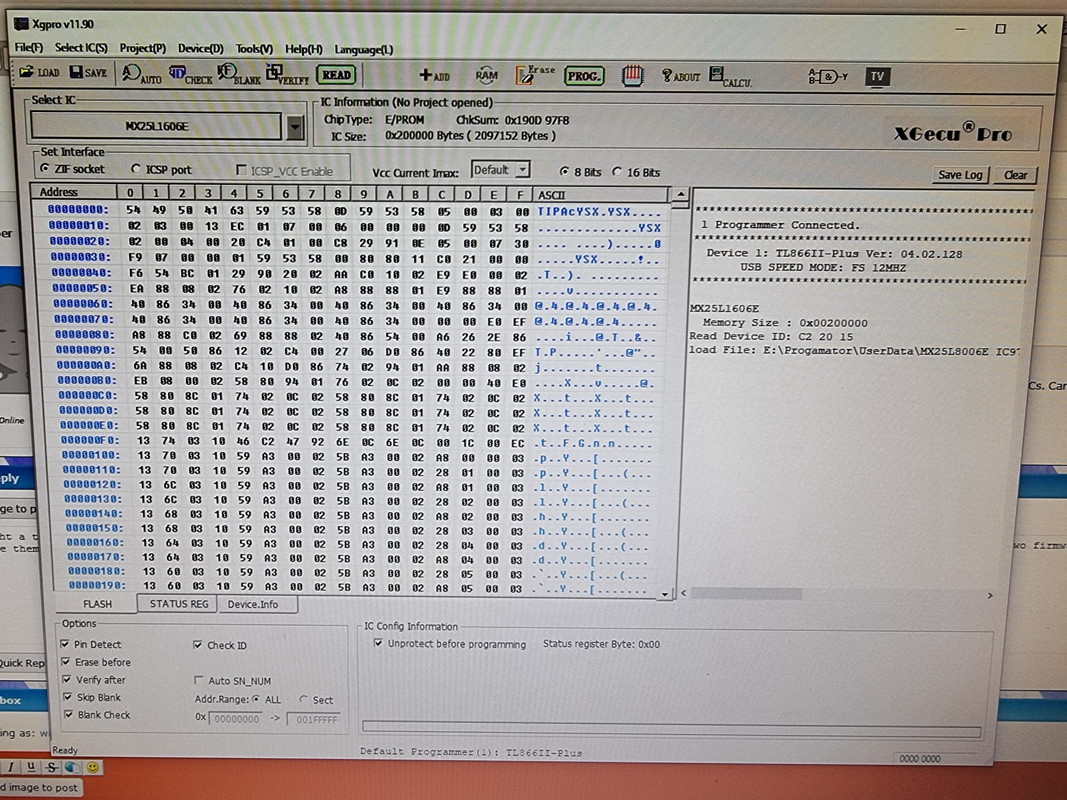Viewport: 1067px width, 800px height.
Task: Click the TV toolbar icon
Action: pos(877,76)
